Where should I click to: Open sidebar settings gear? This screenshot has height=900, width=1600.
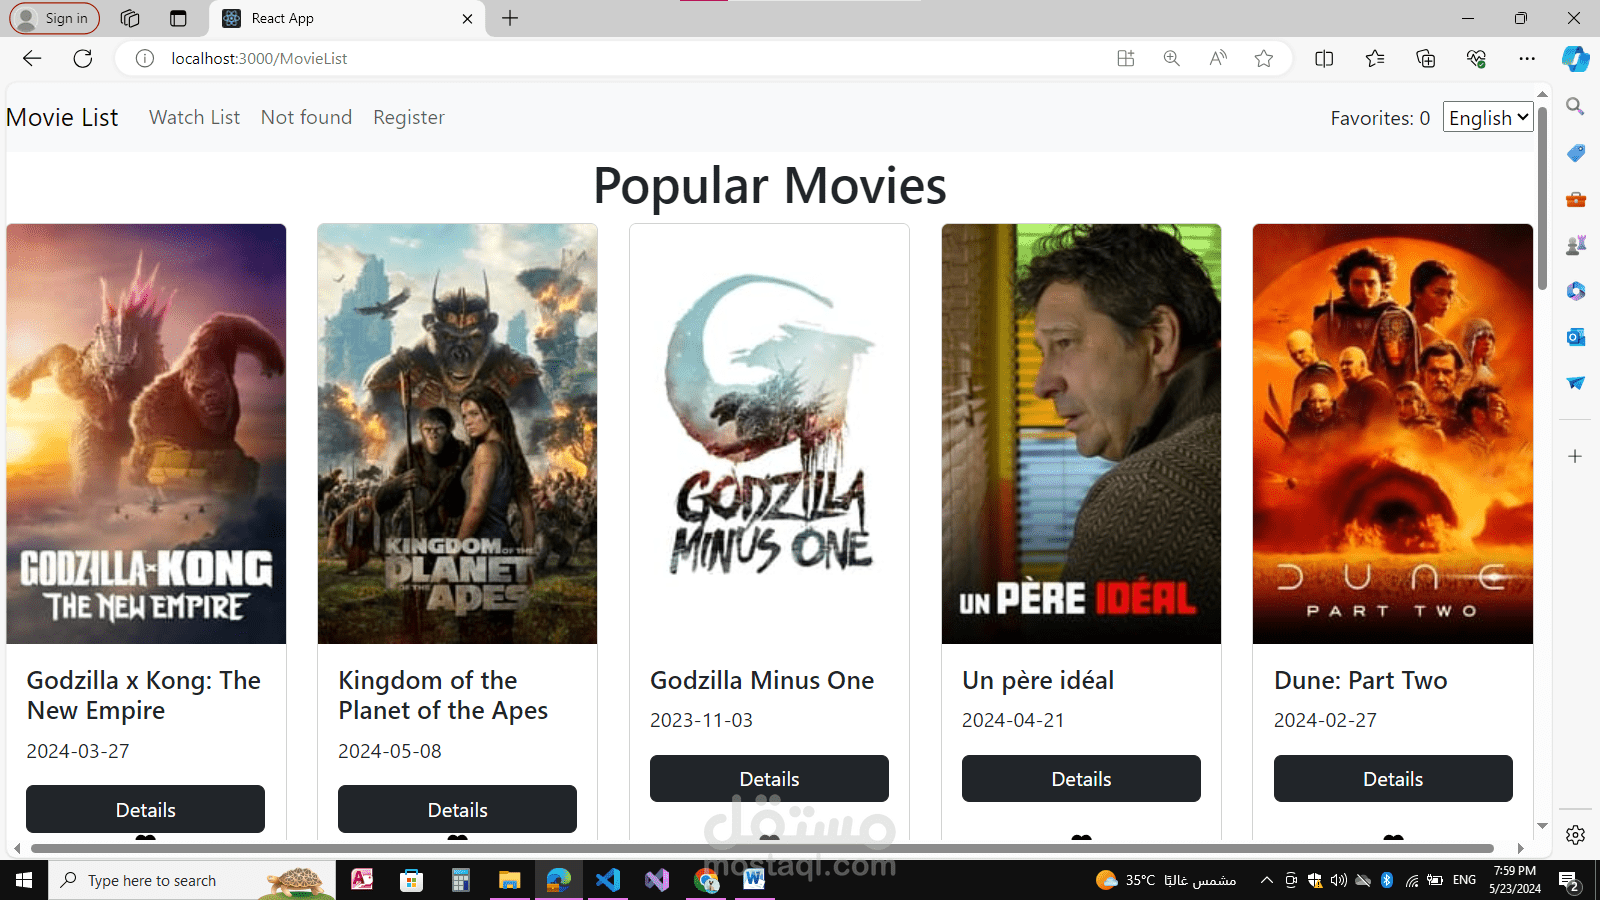tap(1575, 835)
